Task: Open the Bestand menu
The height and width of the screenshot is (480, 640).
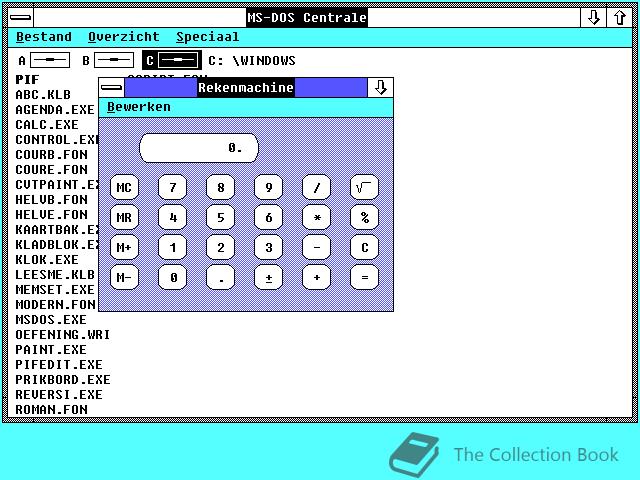Action: pyautogui.click(x=44, y=37)
